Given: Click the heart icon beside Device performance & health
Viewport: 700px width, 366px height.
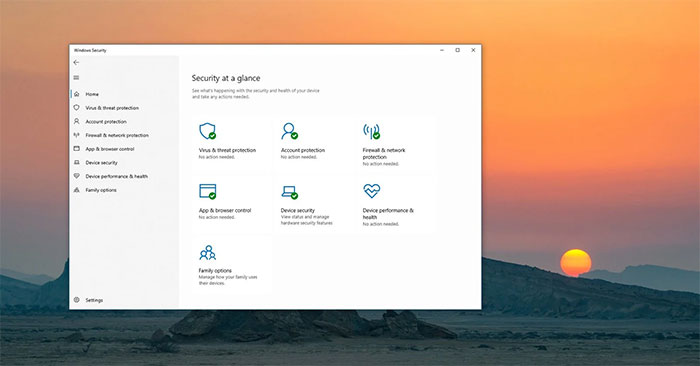Looking at the screenshot, I should pyautogui.click(x=76, y=176).
